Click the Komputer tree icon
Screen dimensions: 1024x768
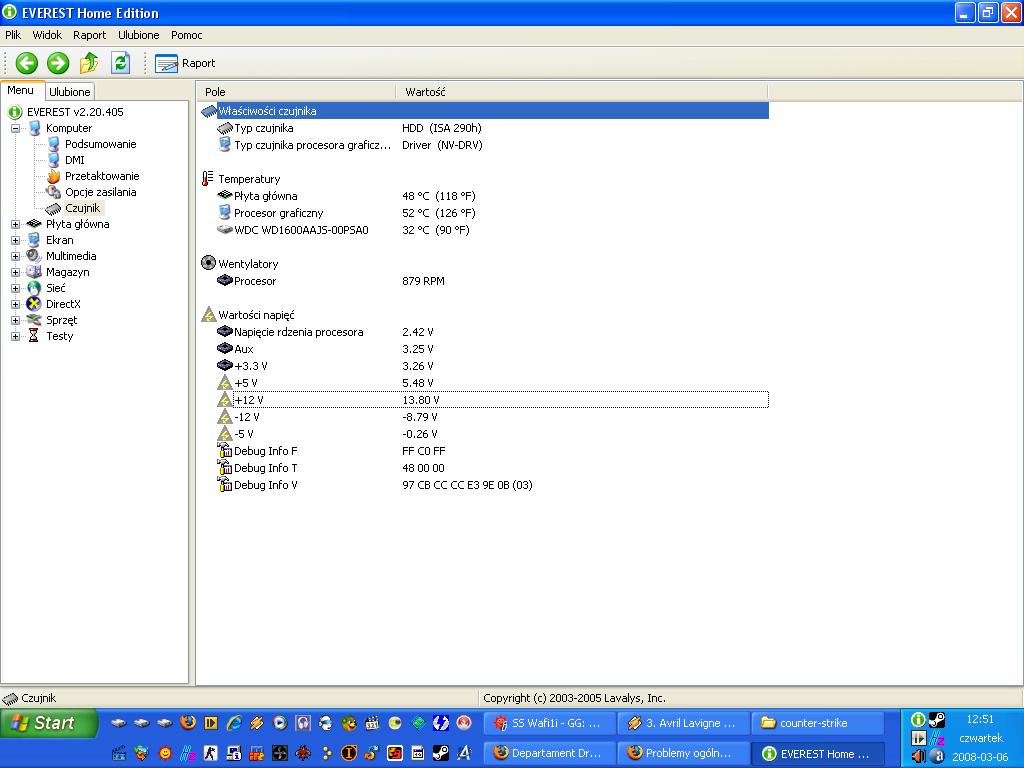[x=34, y=128]
